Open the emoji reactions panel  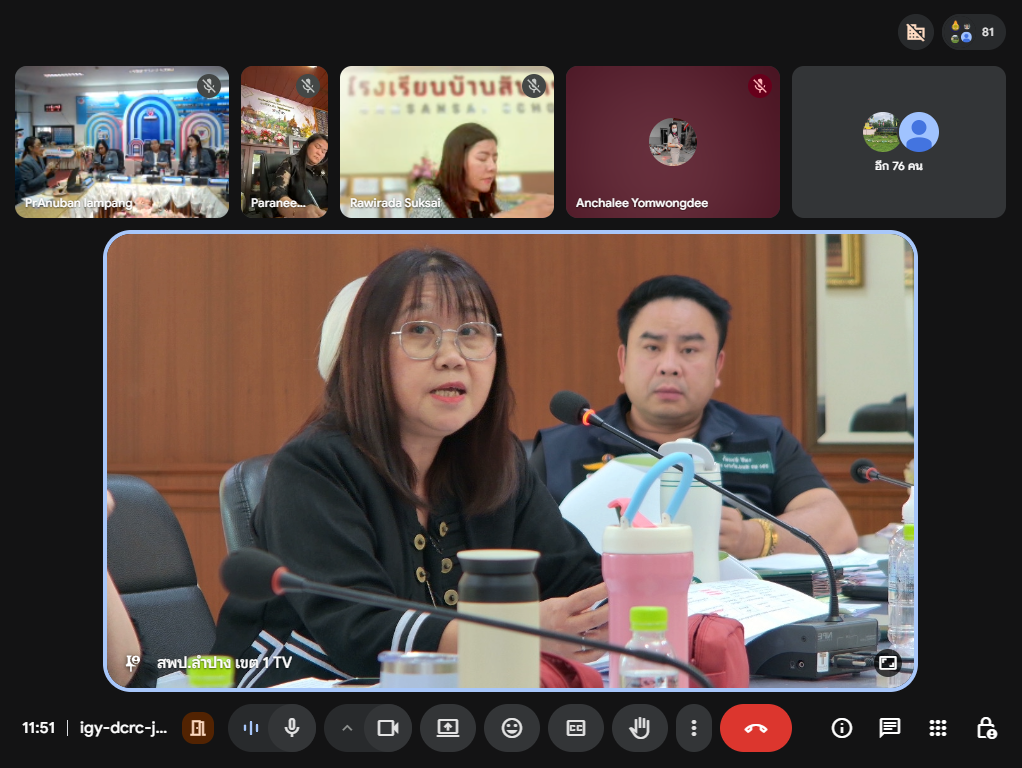click(512, 728)
